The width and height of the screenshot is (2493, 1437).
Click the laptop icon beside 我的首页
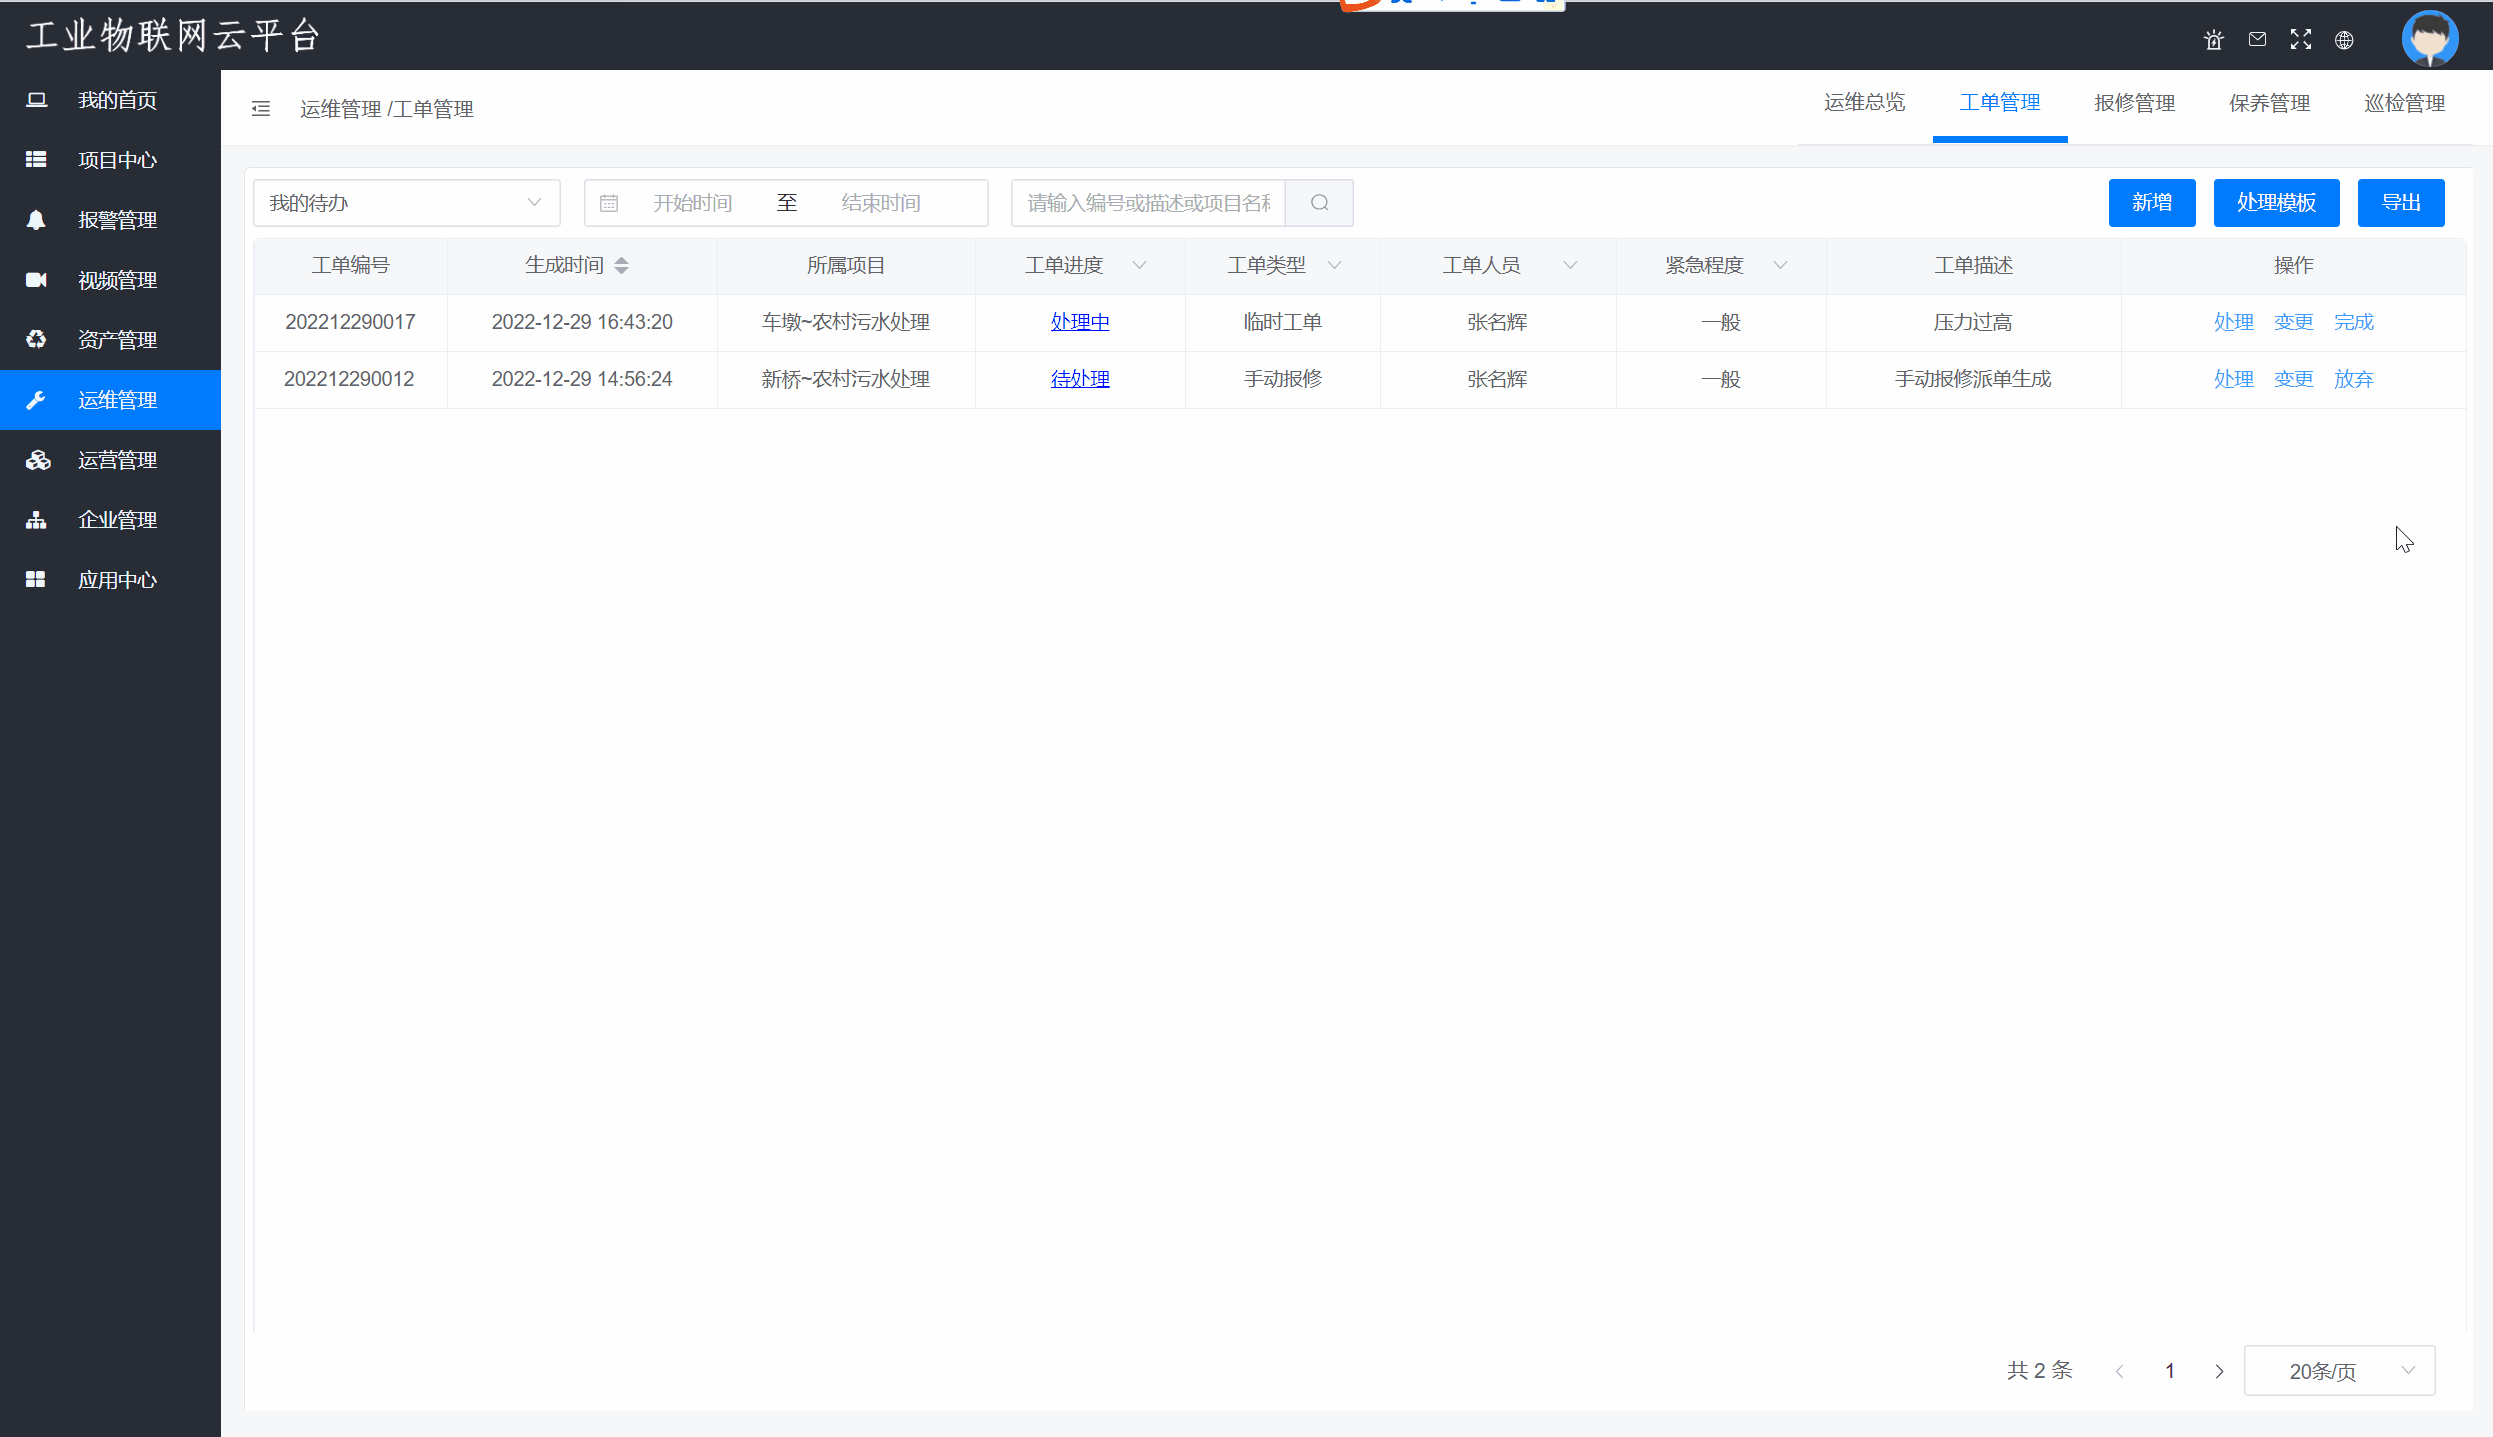pyautogui.click(x=37, y=100)
